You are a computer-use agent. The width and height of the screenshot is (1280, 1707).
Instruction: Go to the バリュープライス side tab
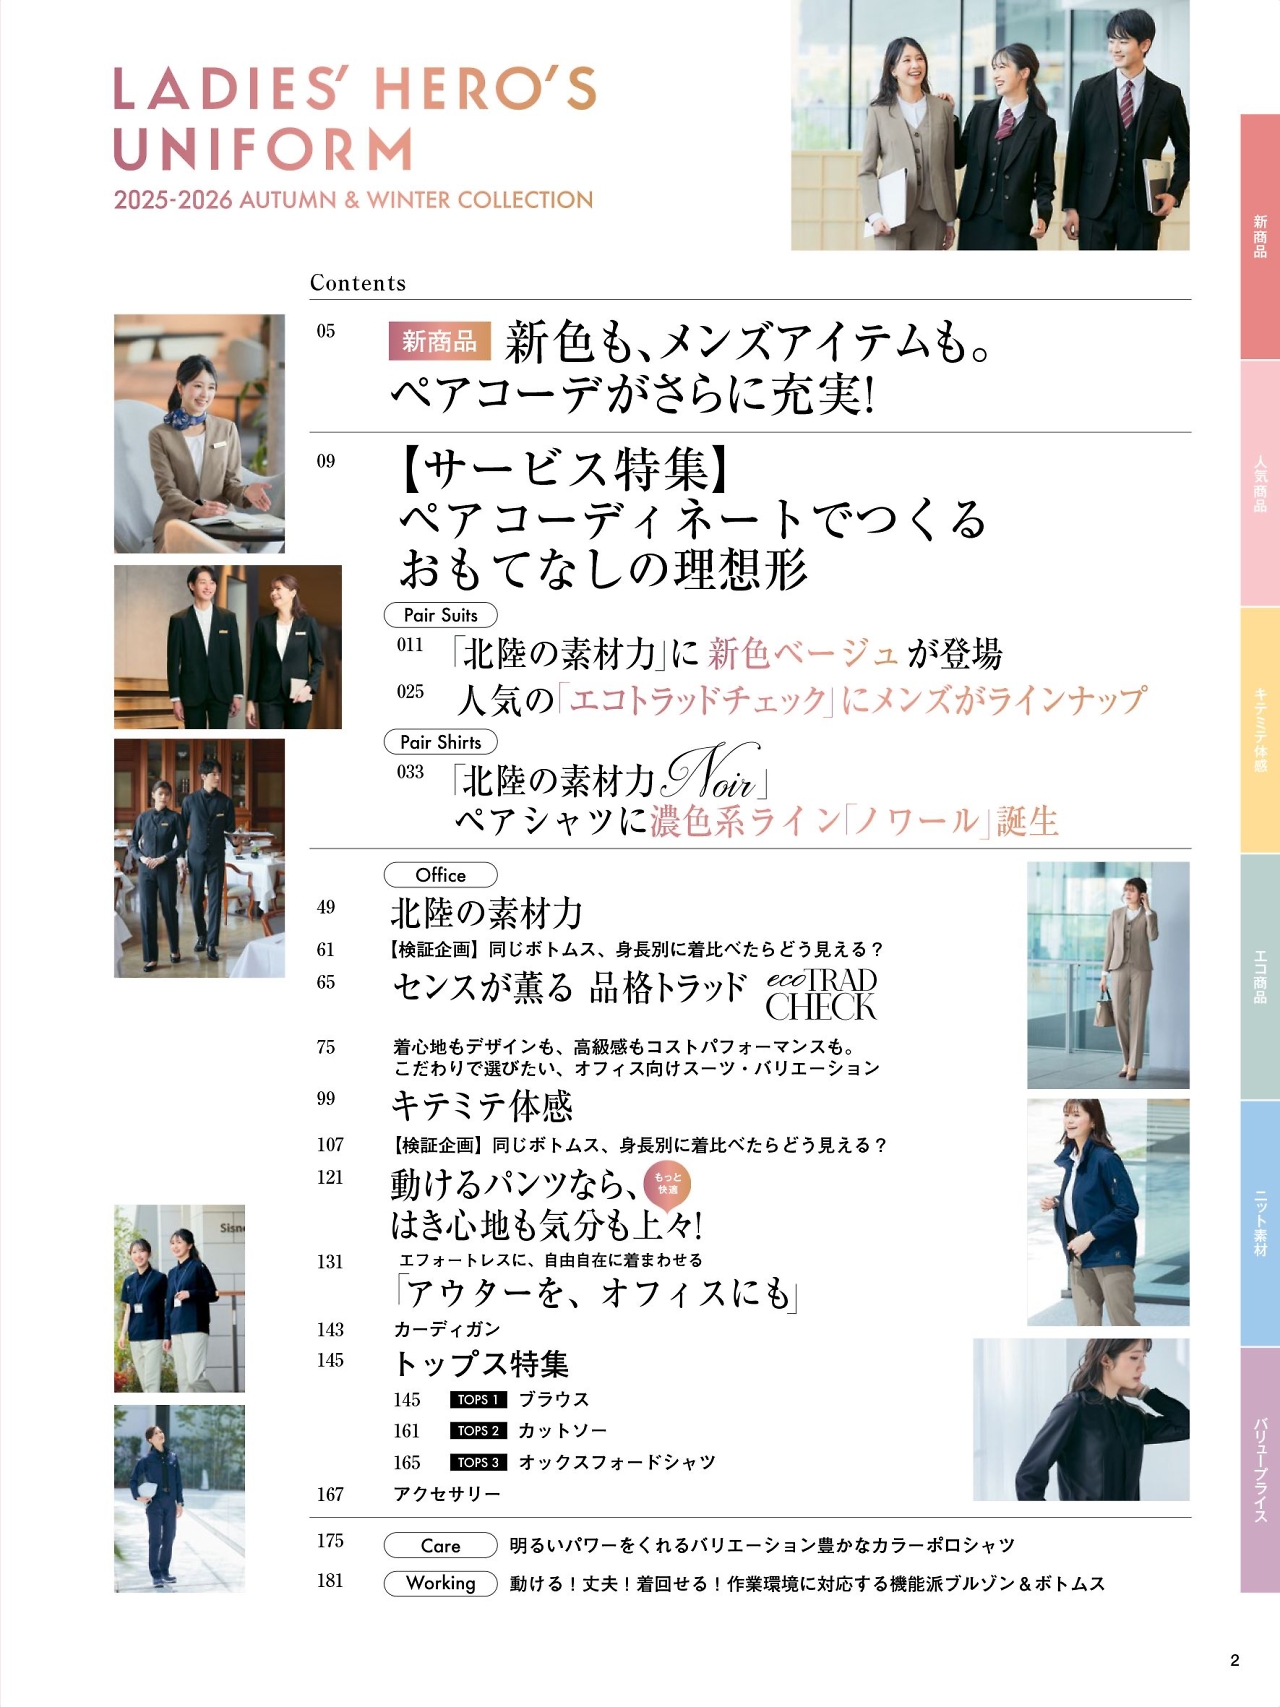click(1260, 1469)
